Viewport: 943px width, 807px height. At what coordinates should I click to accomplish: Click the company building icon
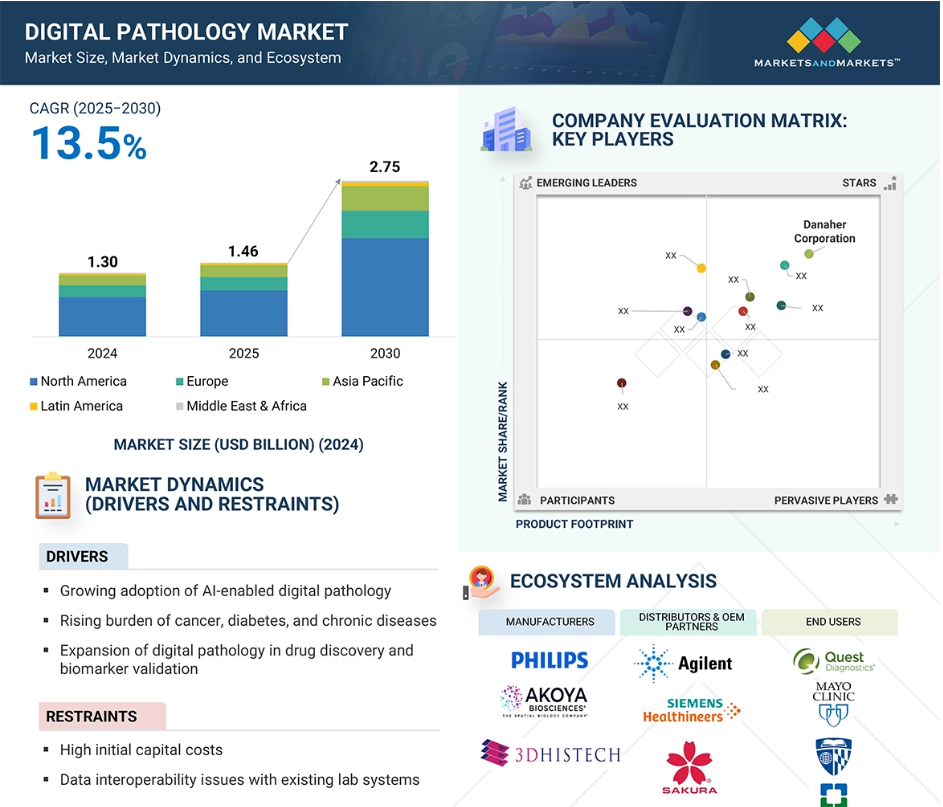506,129
